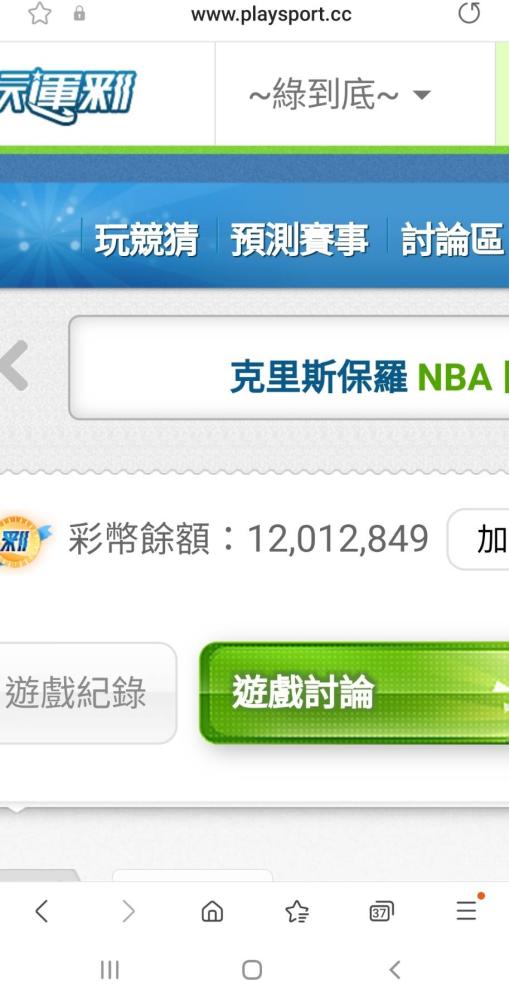Reload the page with refresh icon
The width and height of the screenshot is (509, 1000).
[x=469, y=13]
